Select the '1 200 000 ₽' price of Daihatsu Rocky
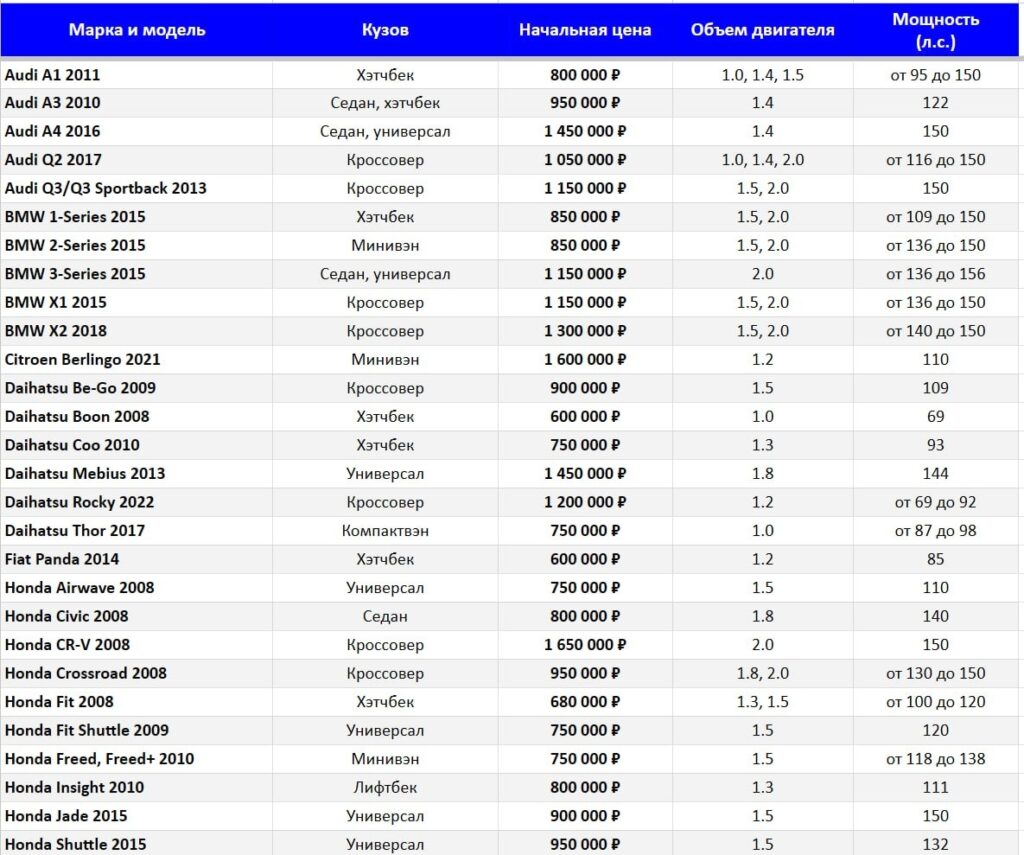This screenshot has width=1024, height=855. point(585,502)
